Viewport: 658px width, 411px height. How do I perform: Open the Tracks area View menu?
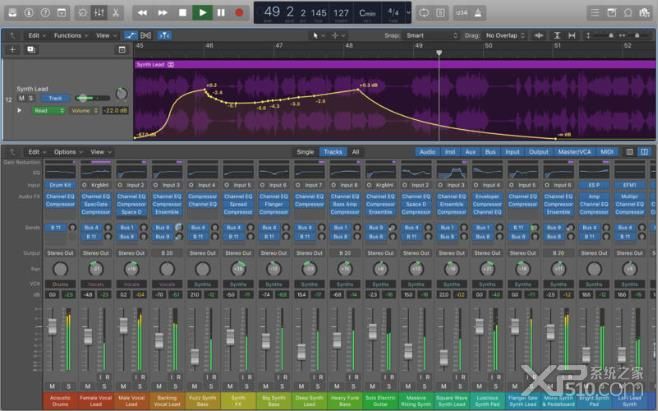pyautogui.click(x=106, y=36)
